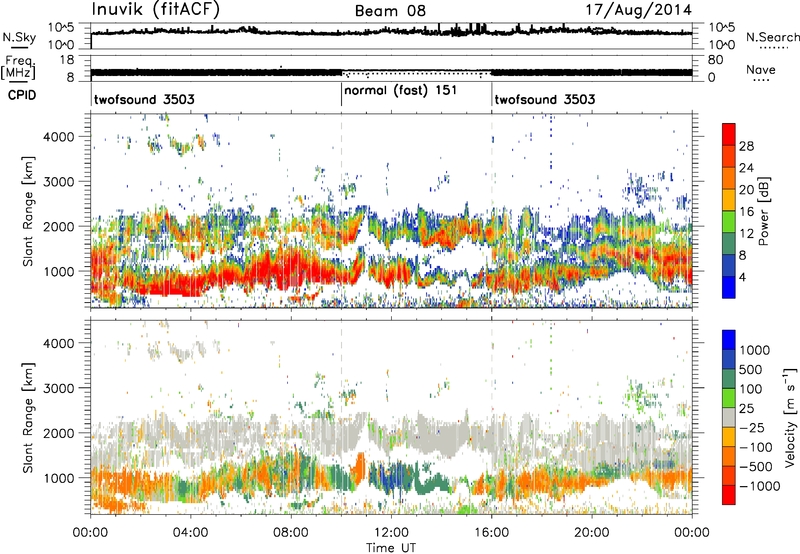Click the '12:00' time axis label
Screen dimensions: 800x554
tap(391, 533)
